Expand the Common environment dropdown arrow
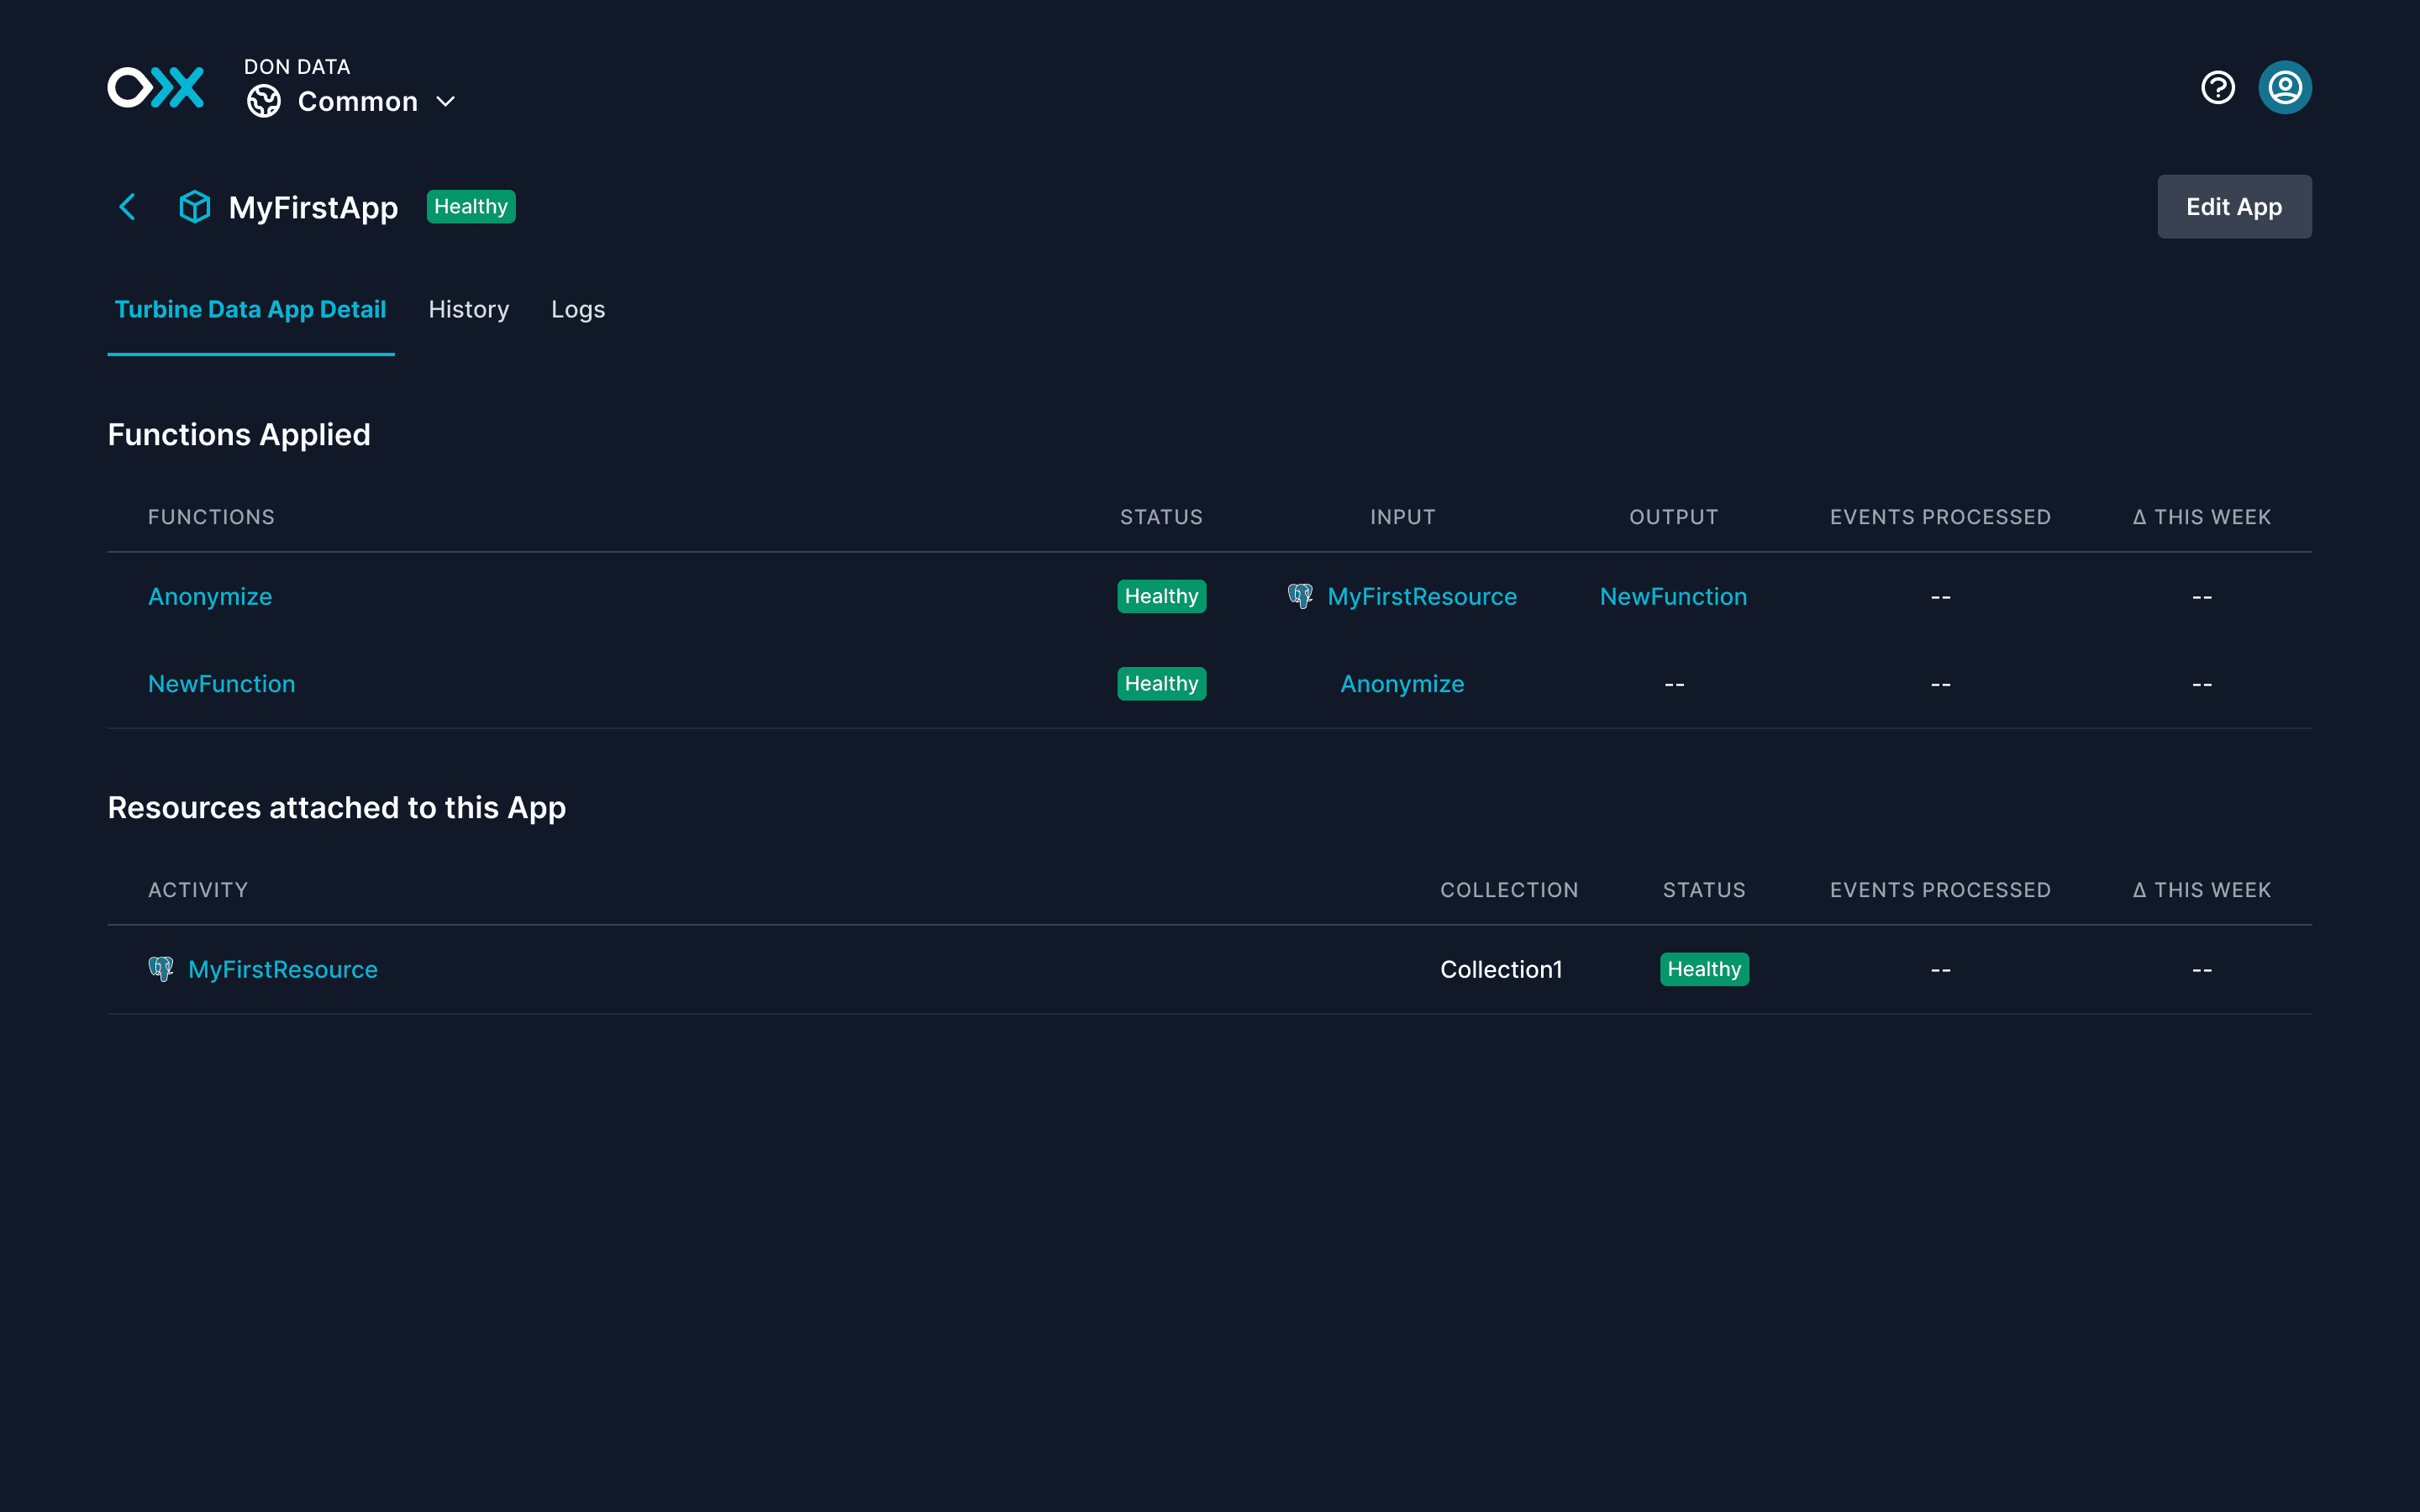 click(x=446, y=102)
